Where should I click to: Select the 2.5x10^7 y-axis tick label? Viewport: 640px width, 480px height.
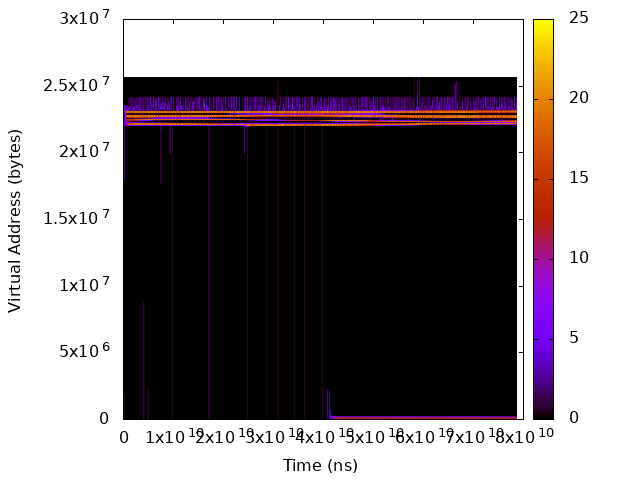point(80,85)
